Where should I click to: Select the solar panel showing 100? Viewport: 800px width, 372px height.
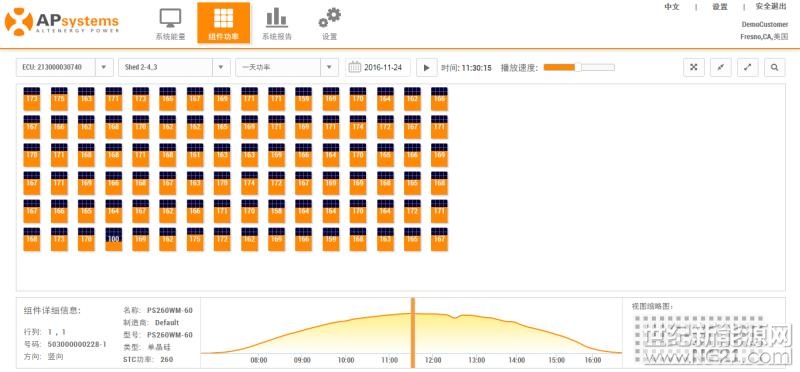click(113, 239)
